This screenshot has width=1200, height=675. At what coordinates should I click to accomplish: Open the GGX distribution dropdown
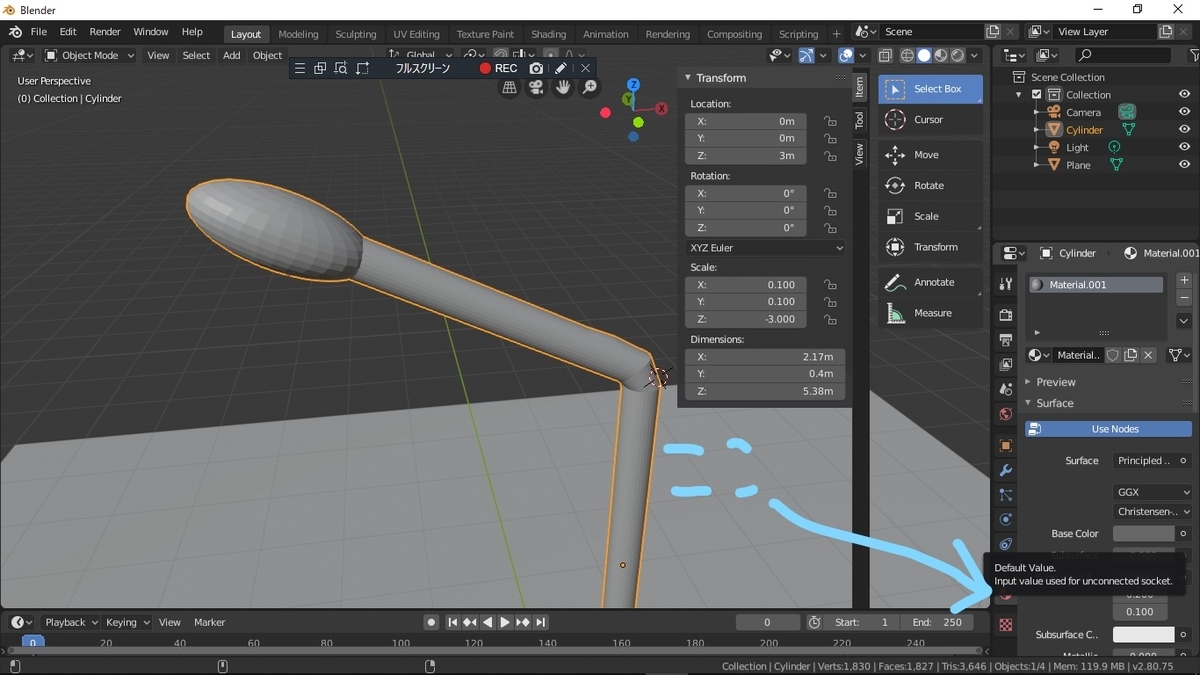(1152, 492)
